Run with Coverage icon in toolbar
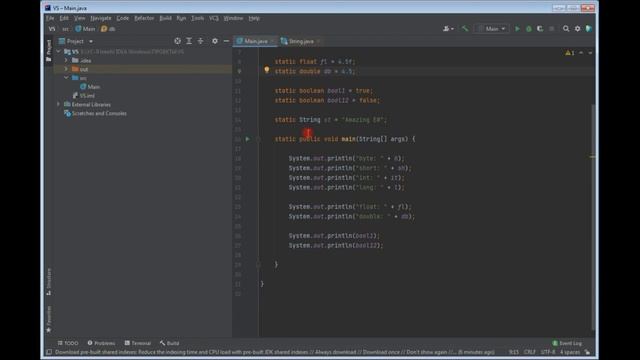This screenshot has width=640, height=360. 540,29
